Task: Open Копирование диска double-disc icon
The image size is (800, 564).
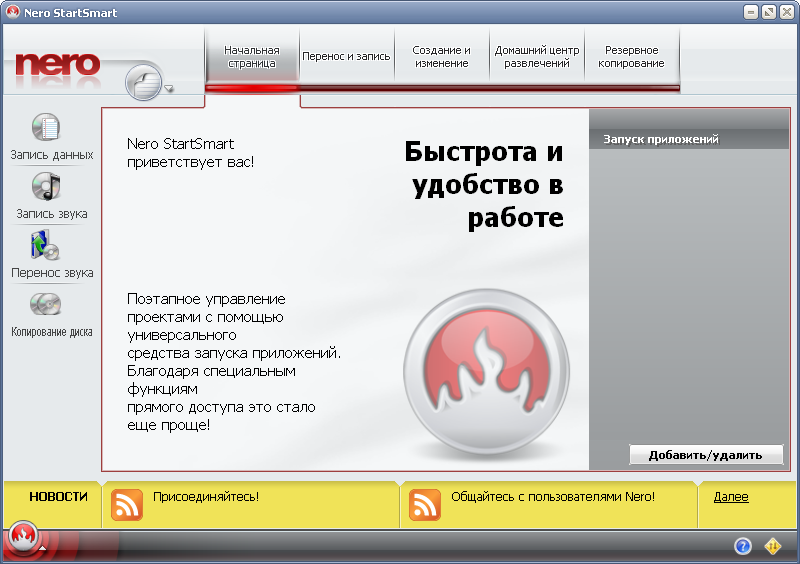Action: tap(45, 304)
